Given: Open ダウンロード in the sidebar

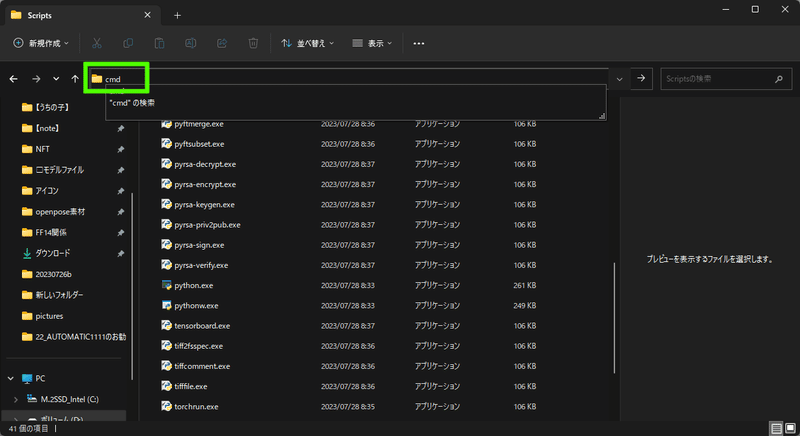Looking at the screenshot, I should [x=46, y=253].
